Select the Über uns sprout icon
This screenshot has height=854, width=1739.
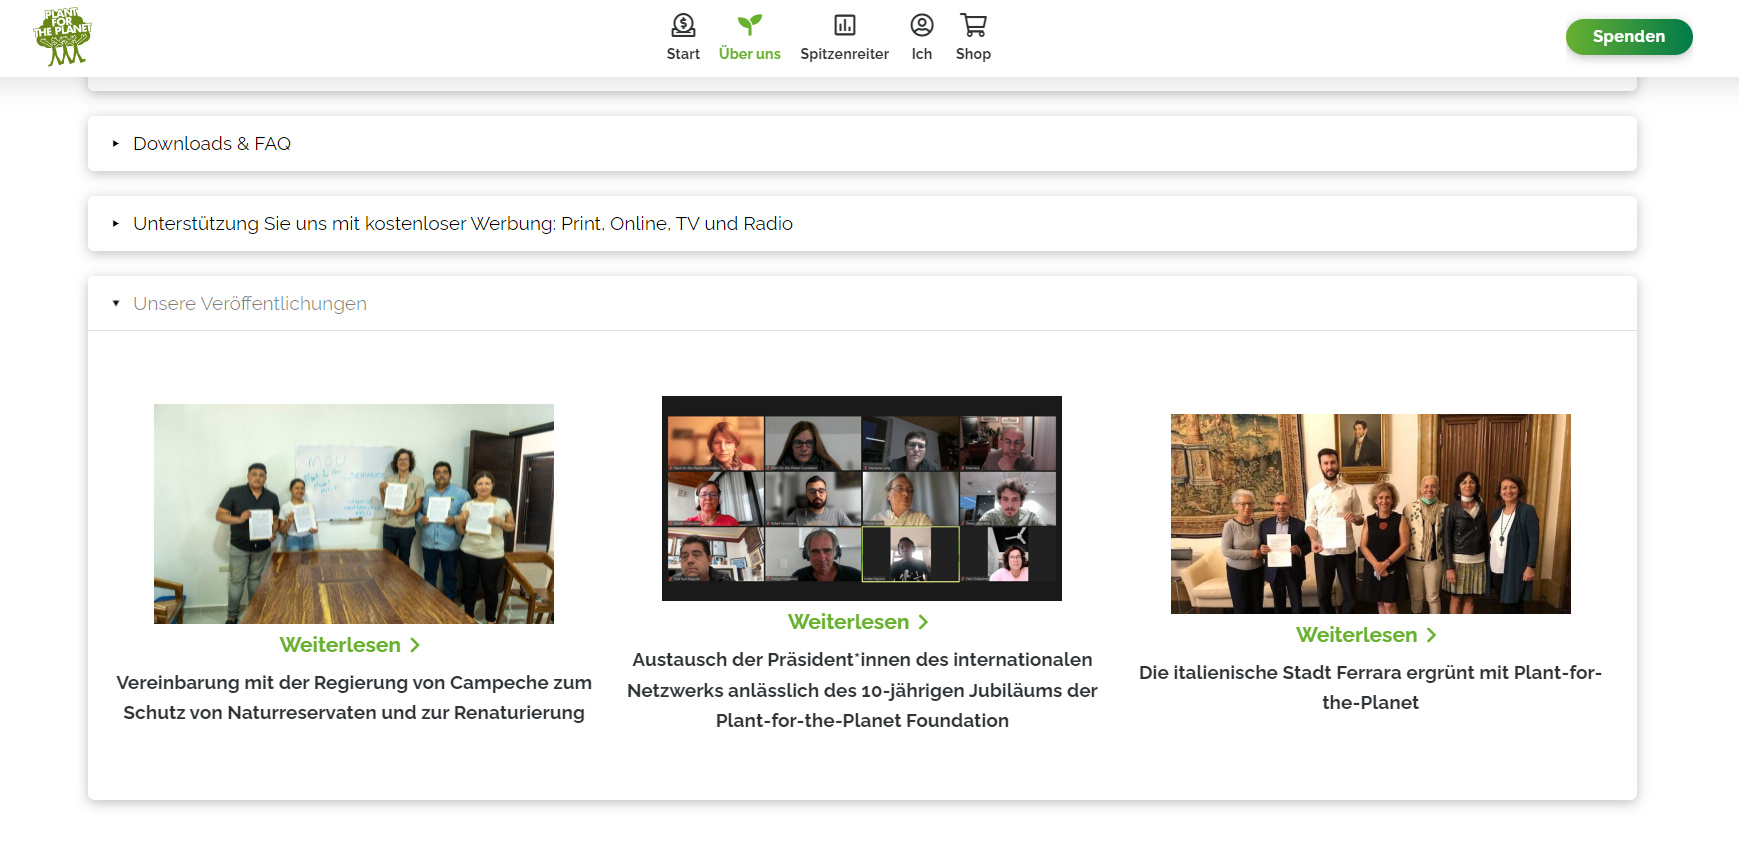pyautogui.click(x=749, y=25)
